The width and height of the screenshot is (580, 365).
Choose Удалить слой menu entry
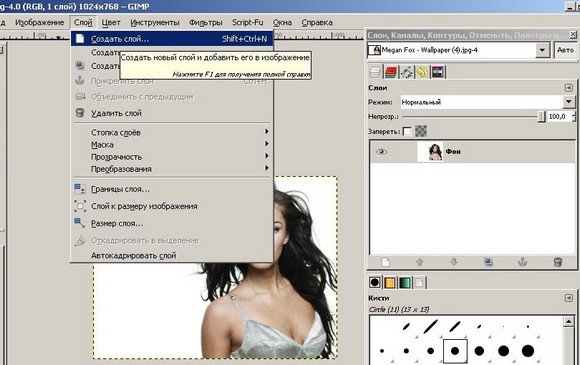172,113
